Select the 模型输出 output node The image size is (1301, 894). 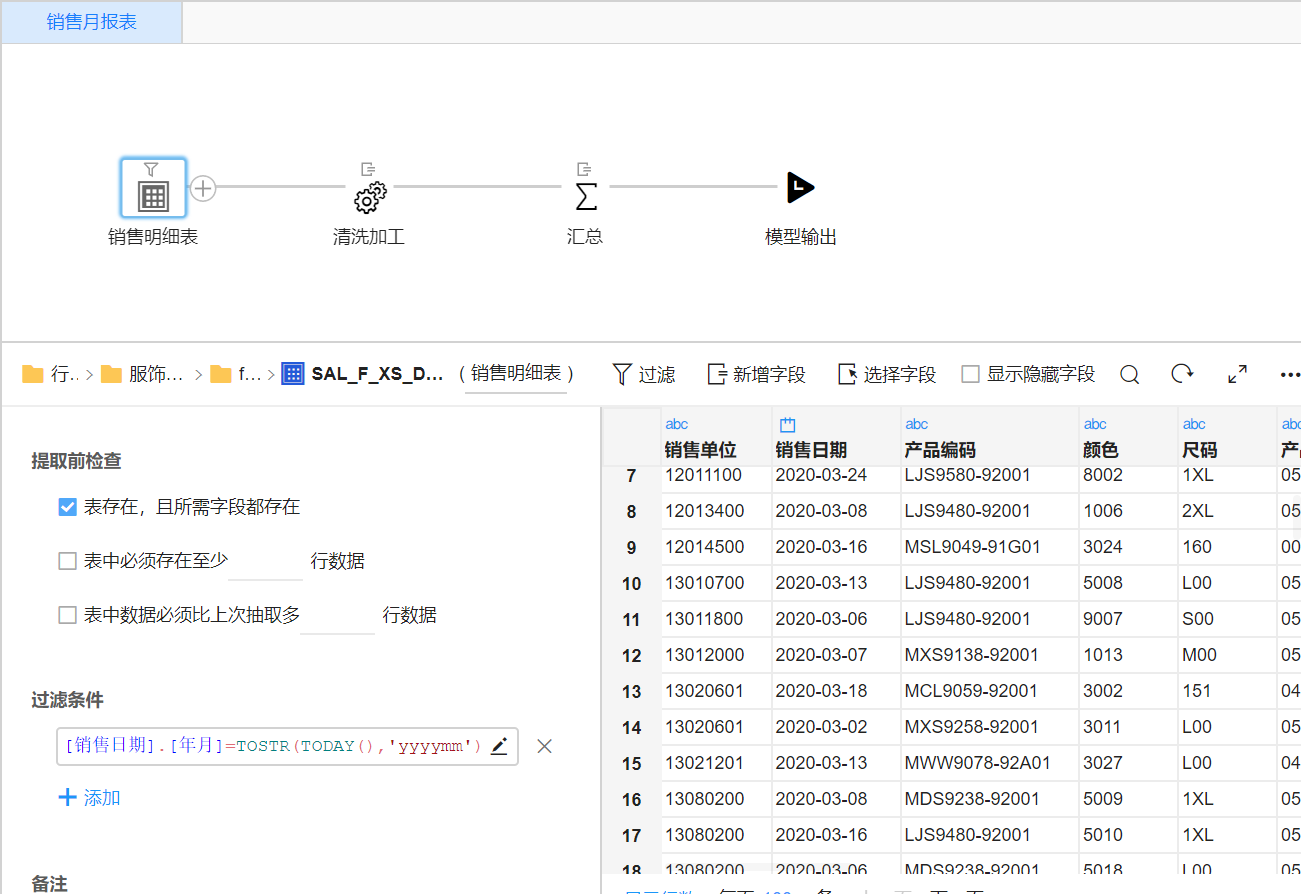tap(800, 188)
